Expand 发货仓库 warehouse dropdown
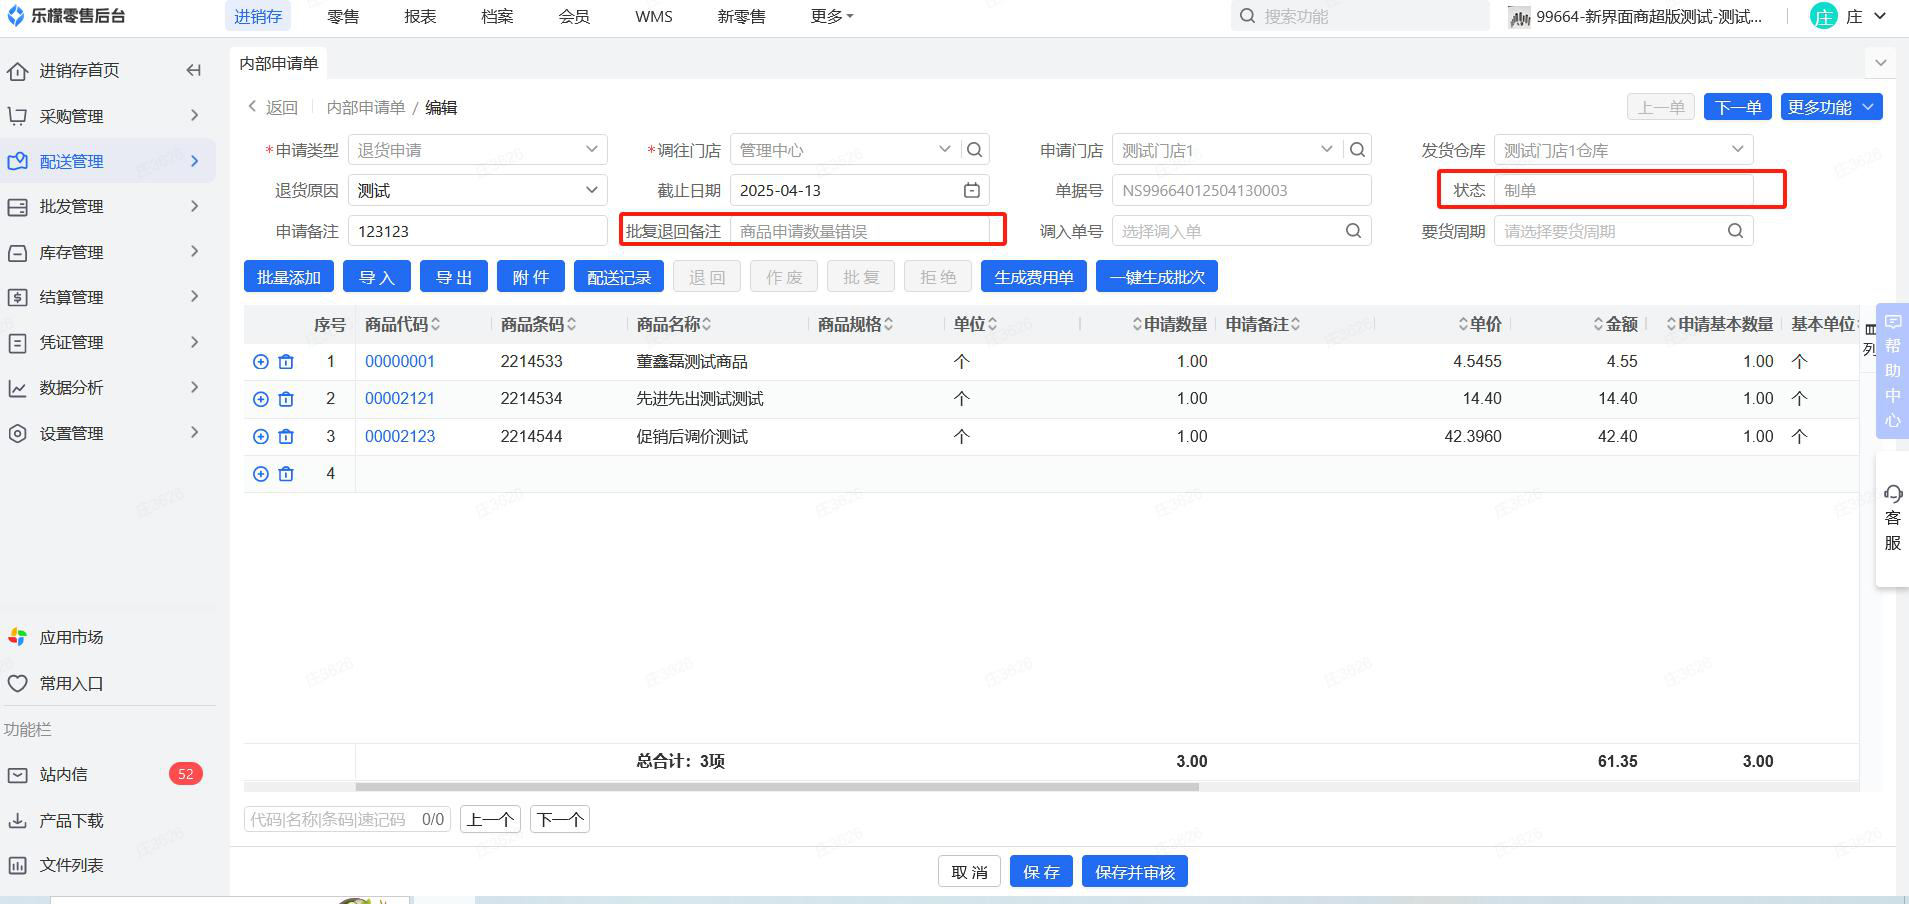This screenshot has height=904, width=1909. pos(1737,150)
